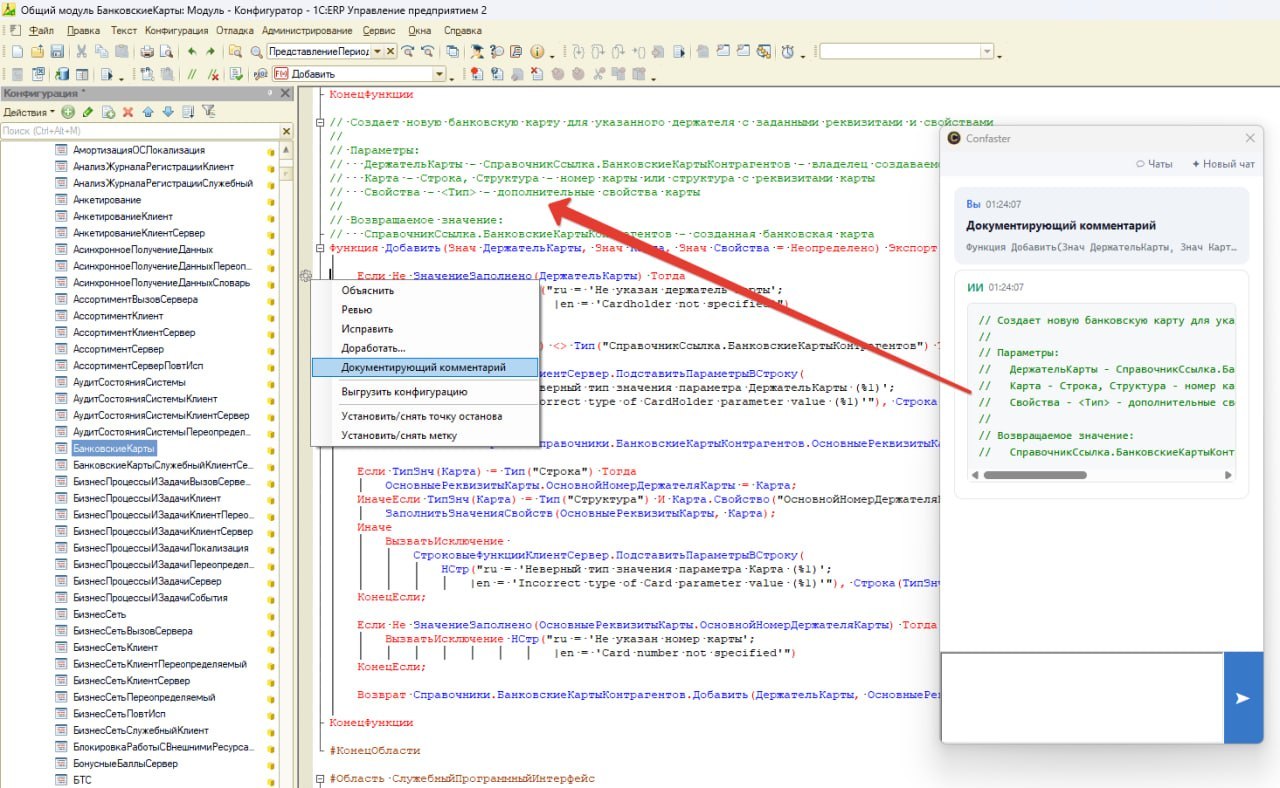Click the Save floppy disk icon
Screen dimensions: 1280x788
(57, 51)
